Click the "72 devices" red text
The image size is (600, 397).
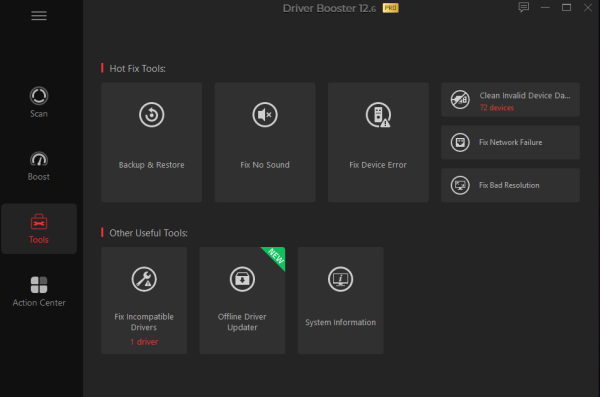(x=497, y=108)
